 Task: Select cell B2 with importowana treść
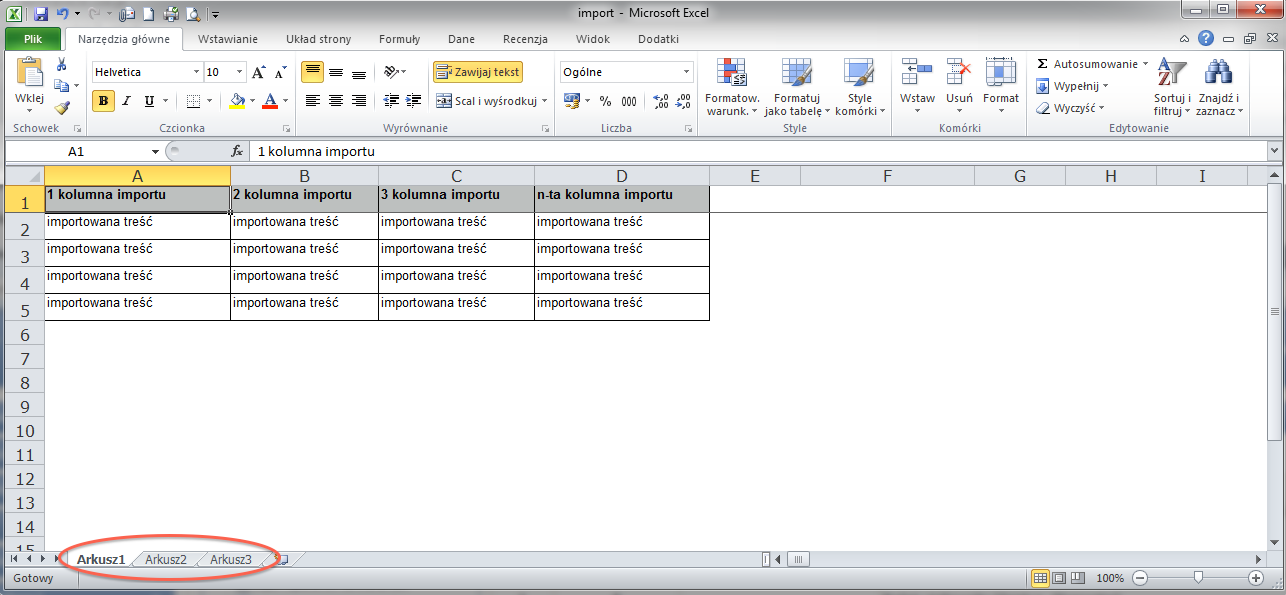click(304, 226)
